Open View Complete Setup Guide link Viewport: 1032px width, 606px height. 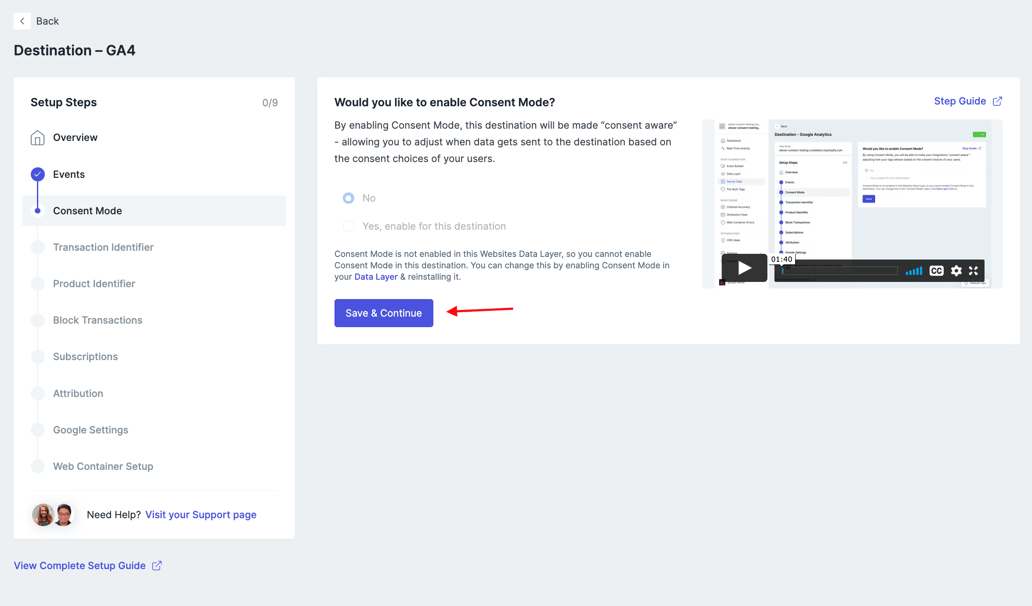tap(80, 566)
